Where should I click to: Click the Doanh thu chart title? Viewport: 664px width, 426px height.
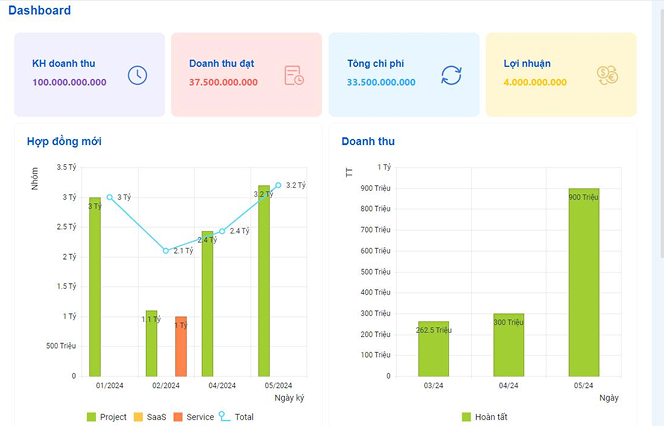point(368,141)
